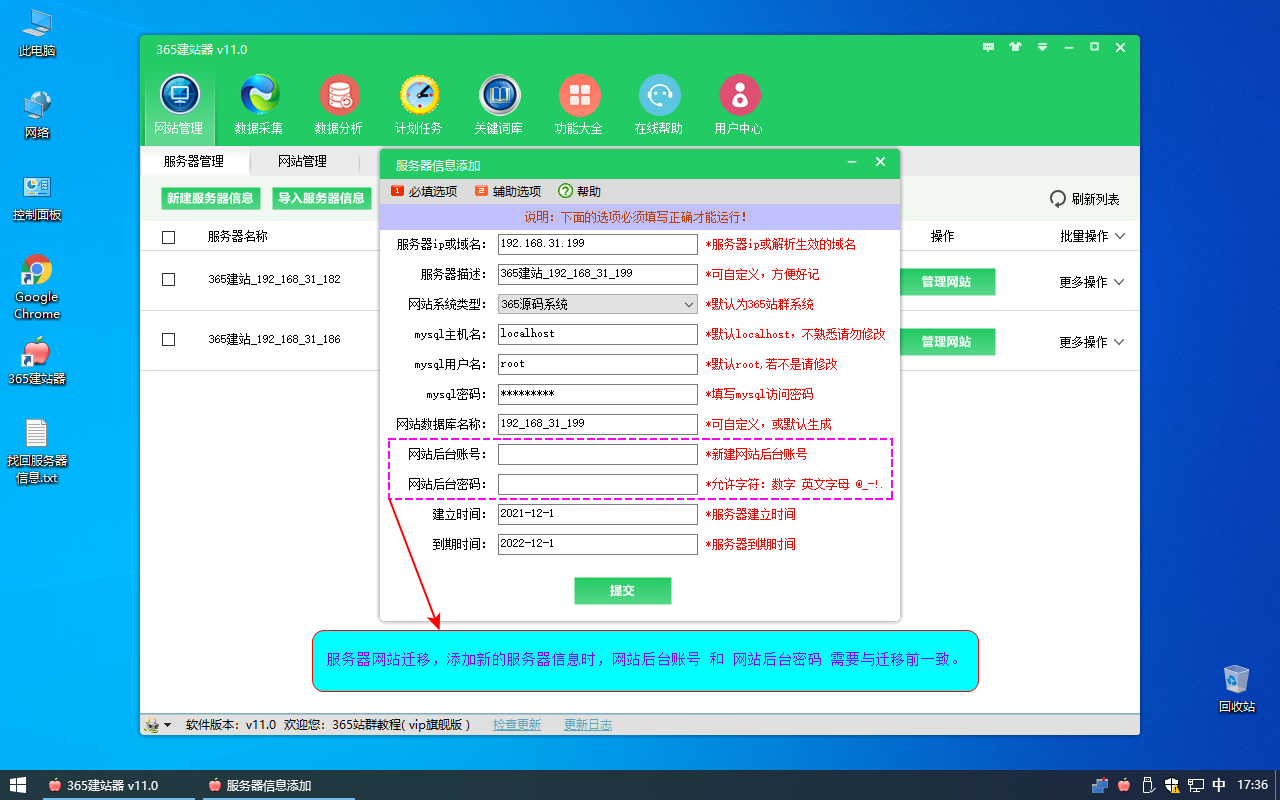Open Google Chrome from the desktop
Screen dimensions: 1280x800
click(37, 287)
